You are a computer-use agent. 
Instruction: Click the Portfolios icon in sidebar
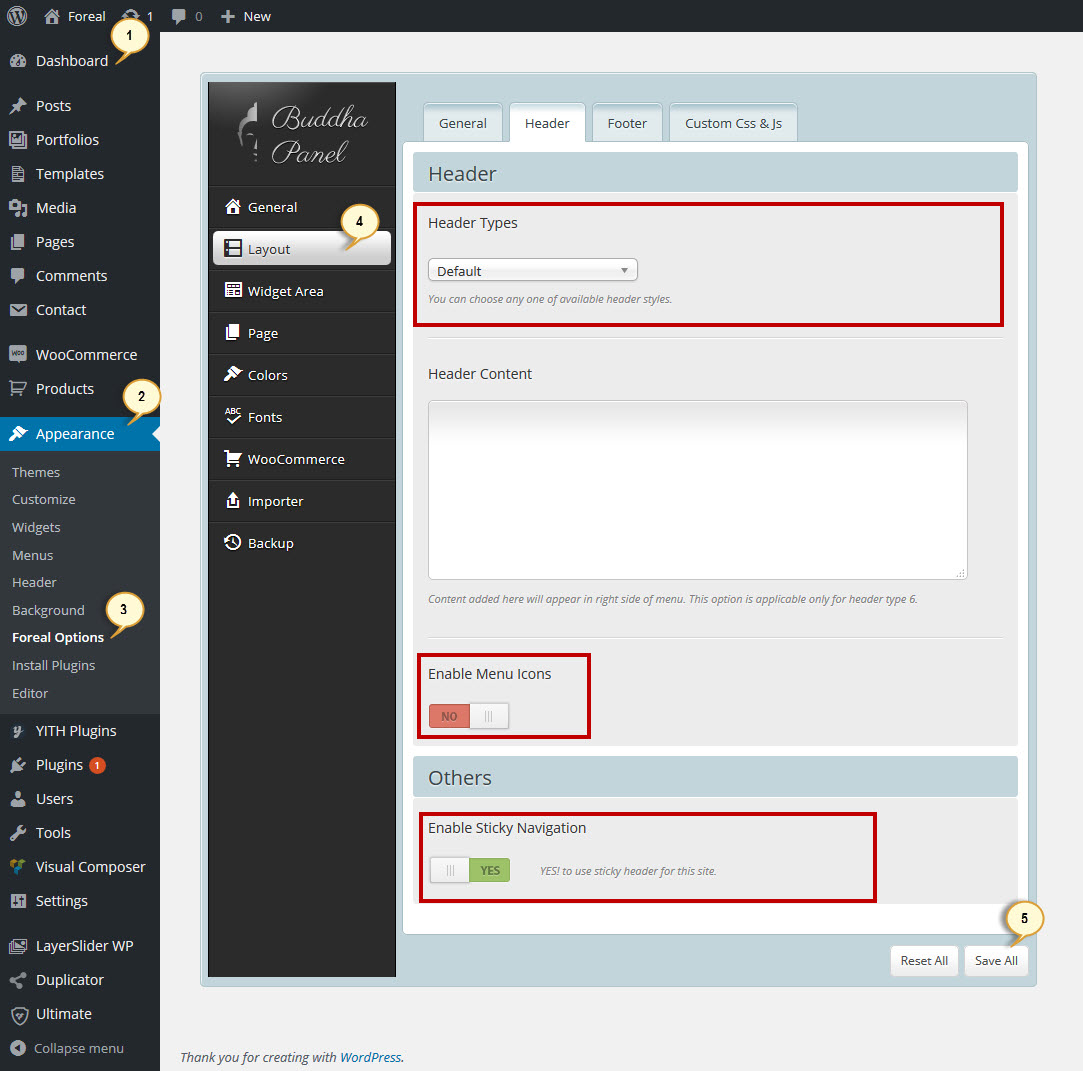pos(19,139)
